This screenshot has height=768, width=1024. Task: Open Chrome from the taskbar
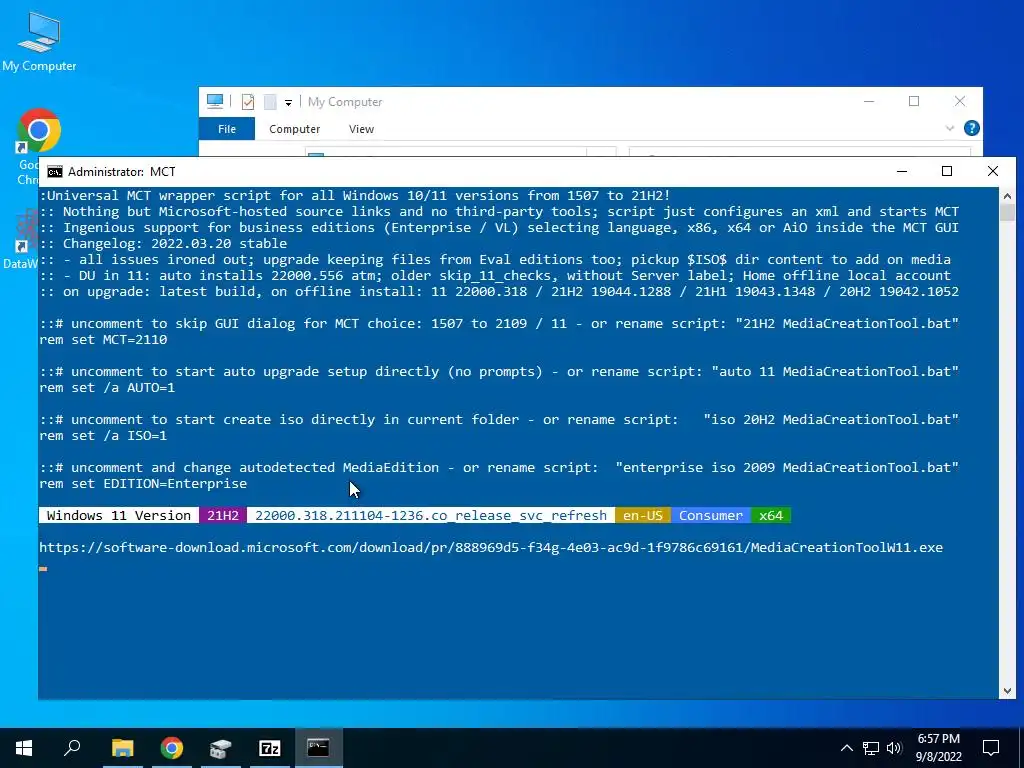[171, 748]
